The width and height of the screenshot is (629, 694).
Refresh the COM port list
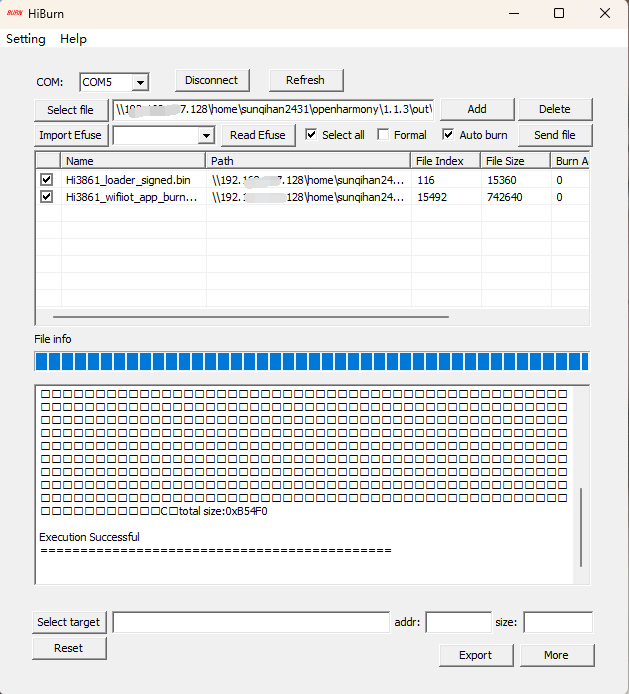click(x=306, y=80)
